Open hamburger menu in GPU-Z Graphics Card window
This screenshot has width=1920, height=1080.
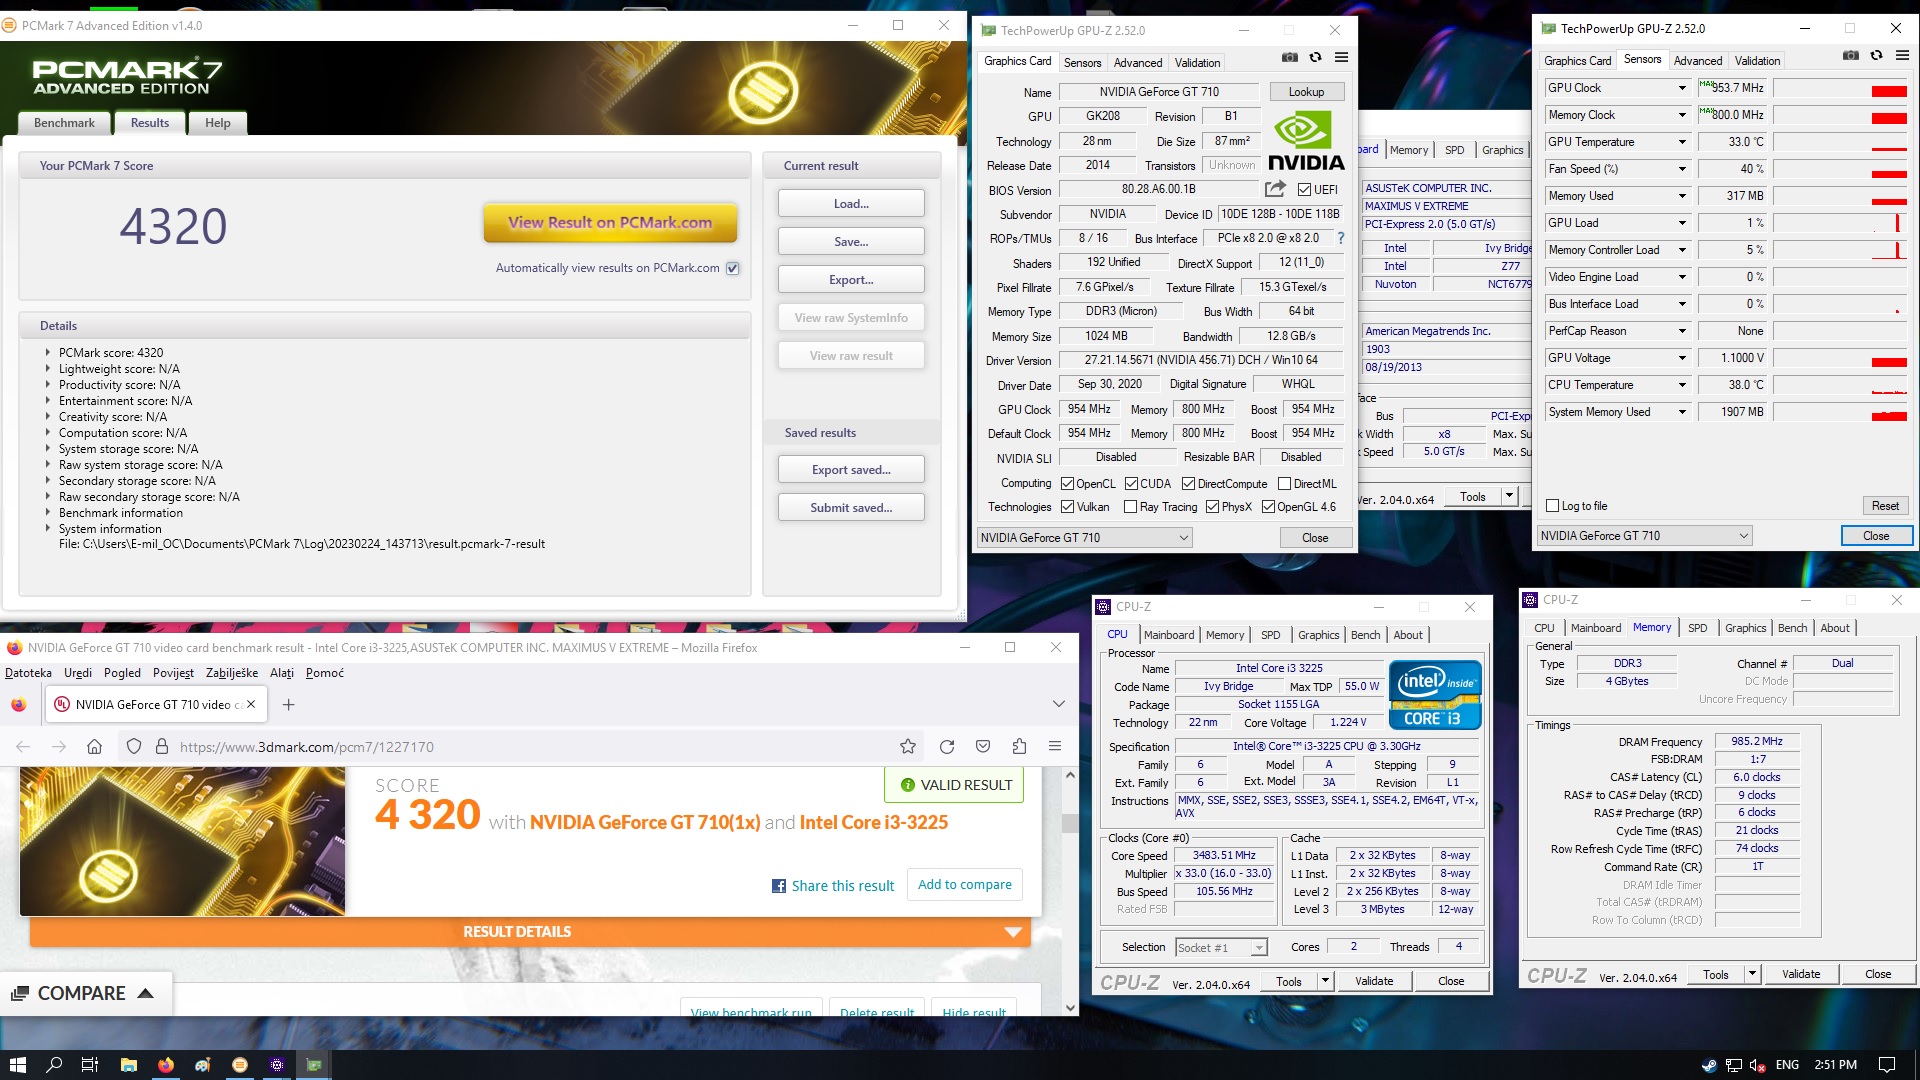(1342, 58)
